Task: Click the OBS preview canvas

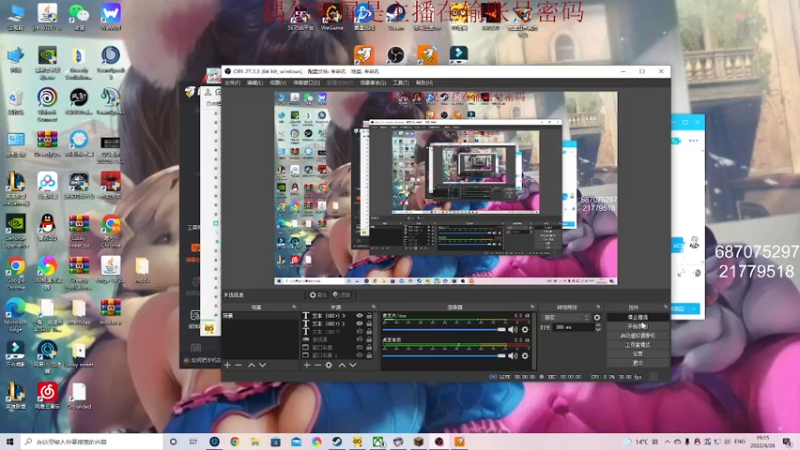Action: point(446,188)
